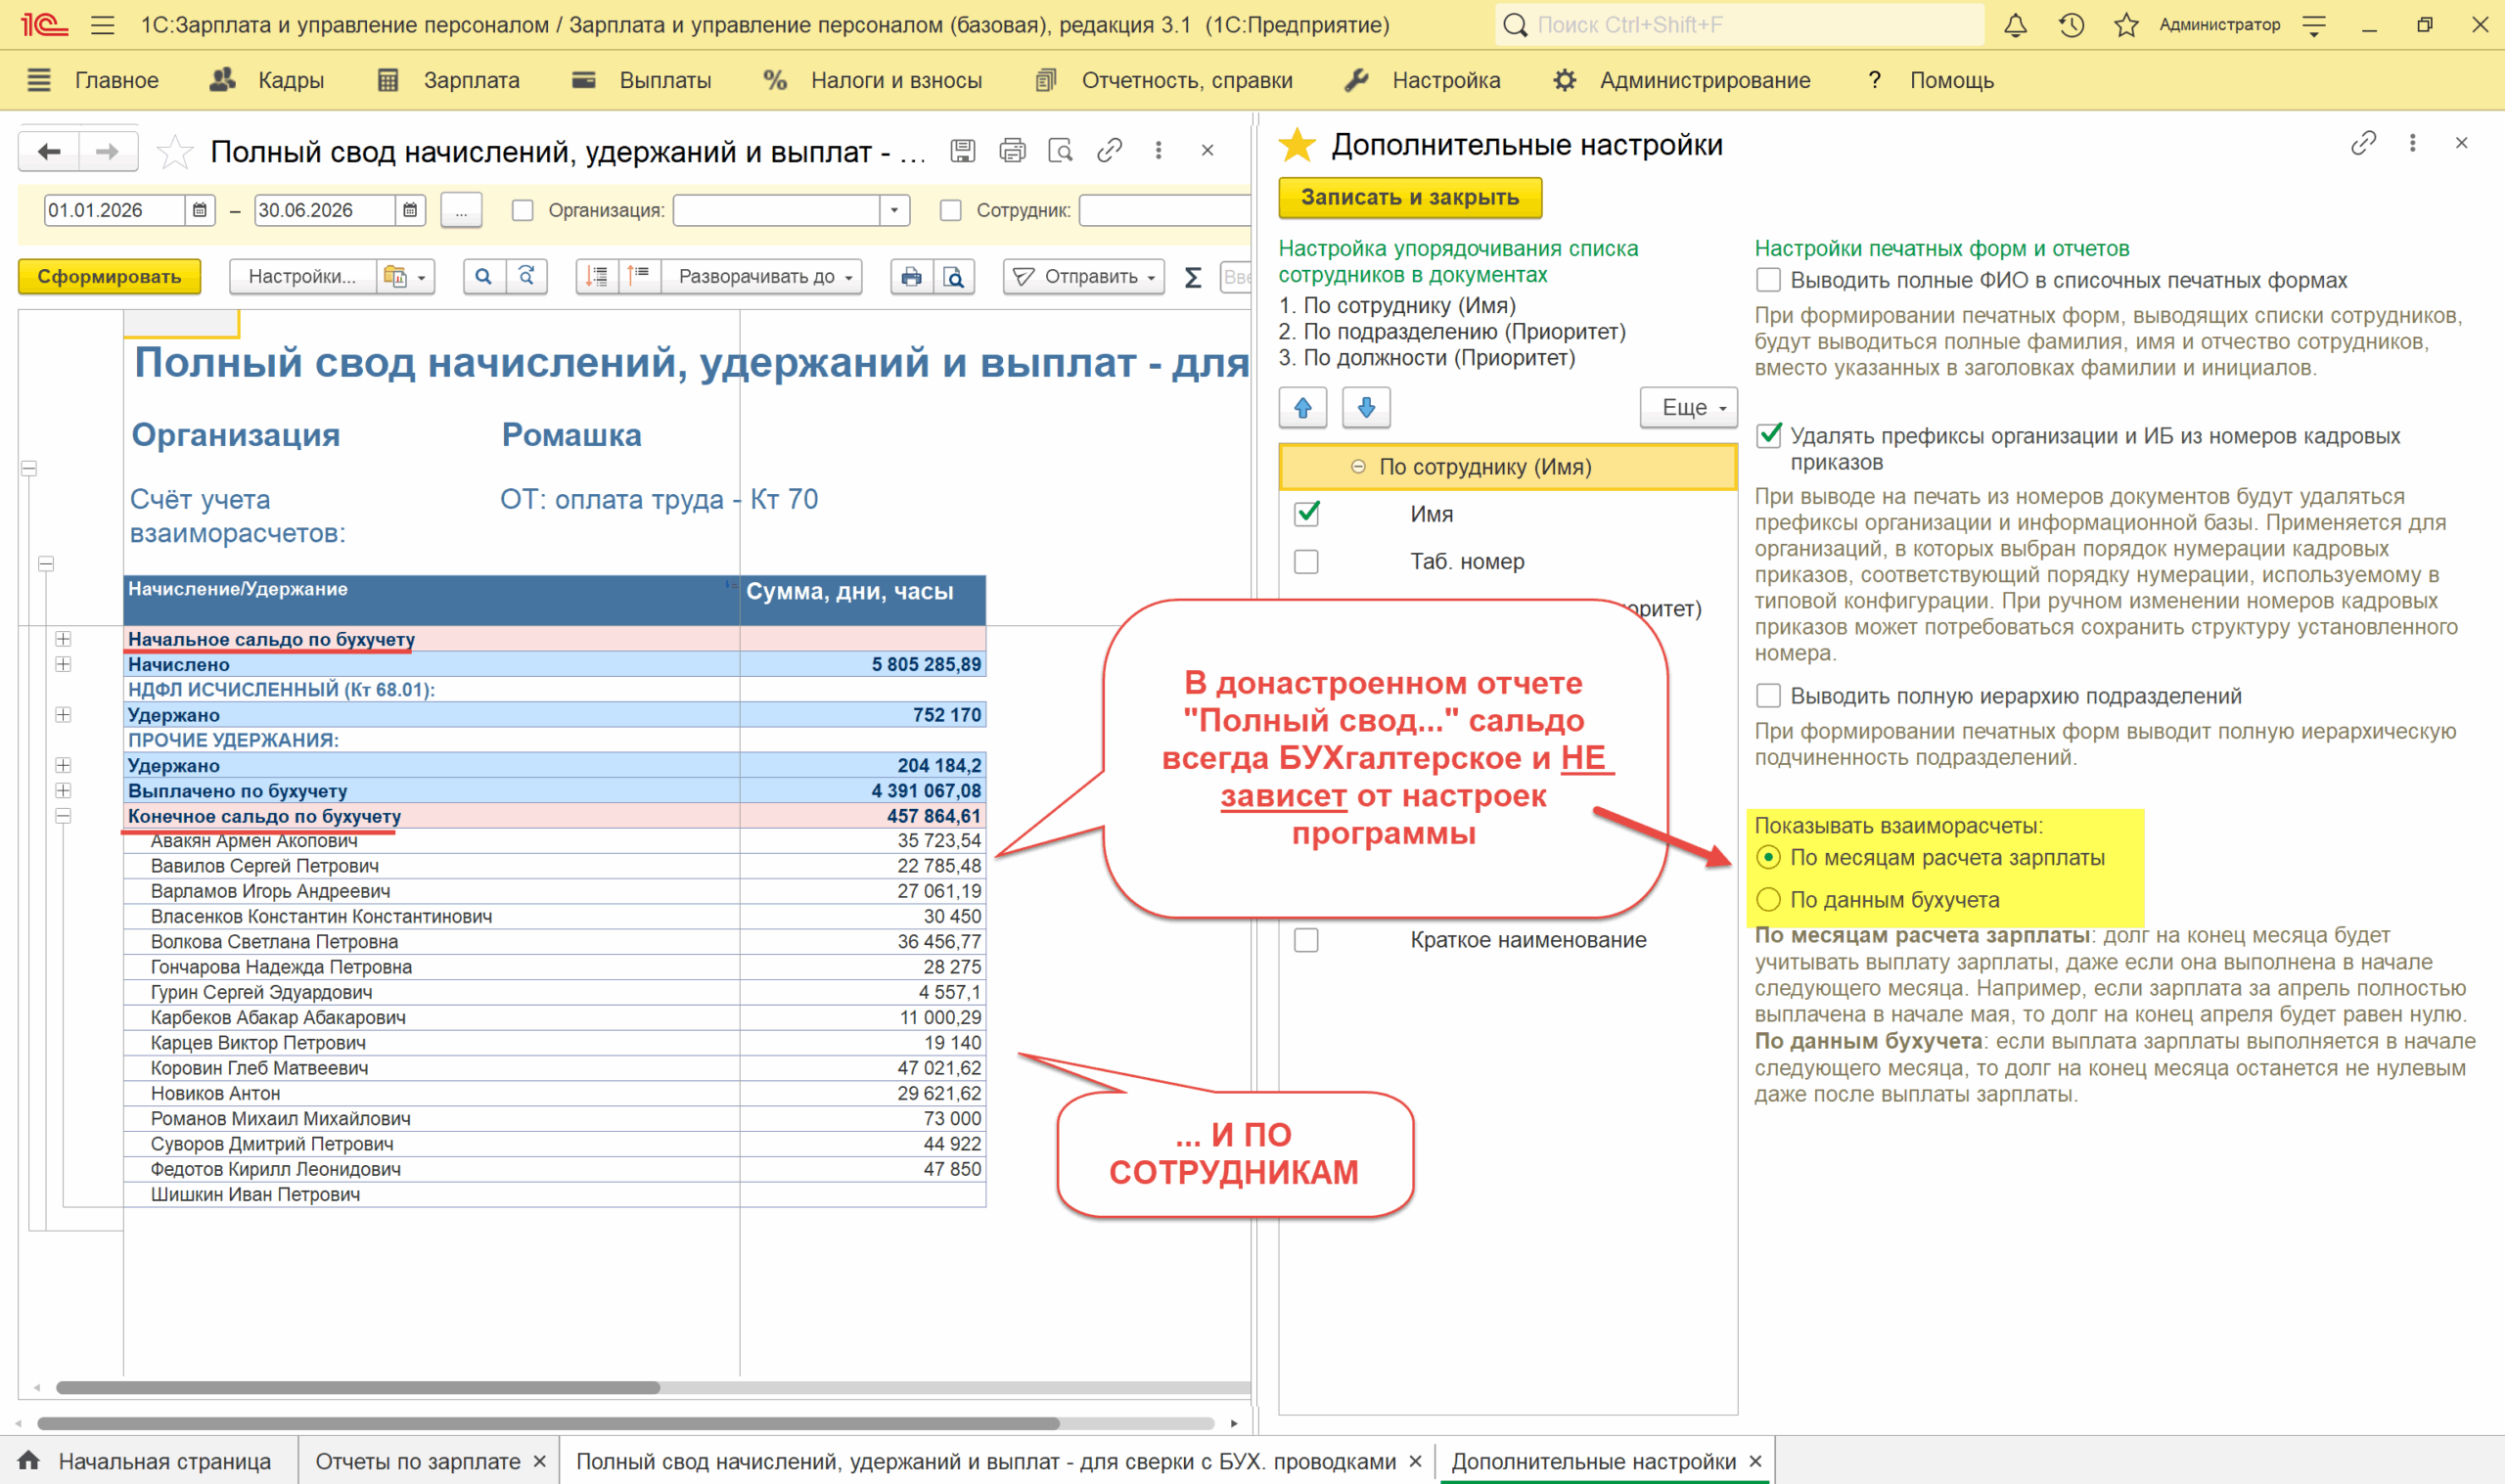The height and width of the screenshot is (1484, 2505).
Task: Click the start date field 01.01.2026
Action: (115, 210)
